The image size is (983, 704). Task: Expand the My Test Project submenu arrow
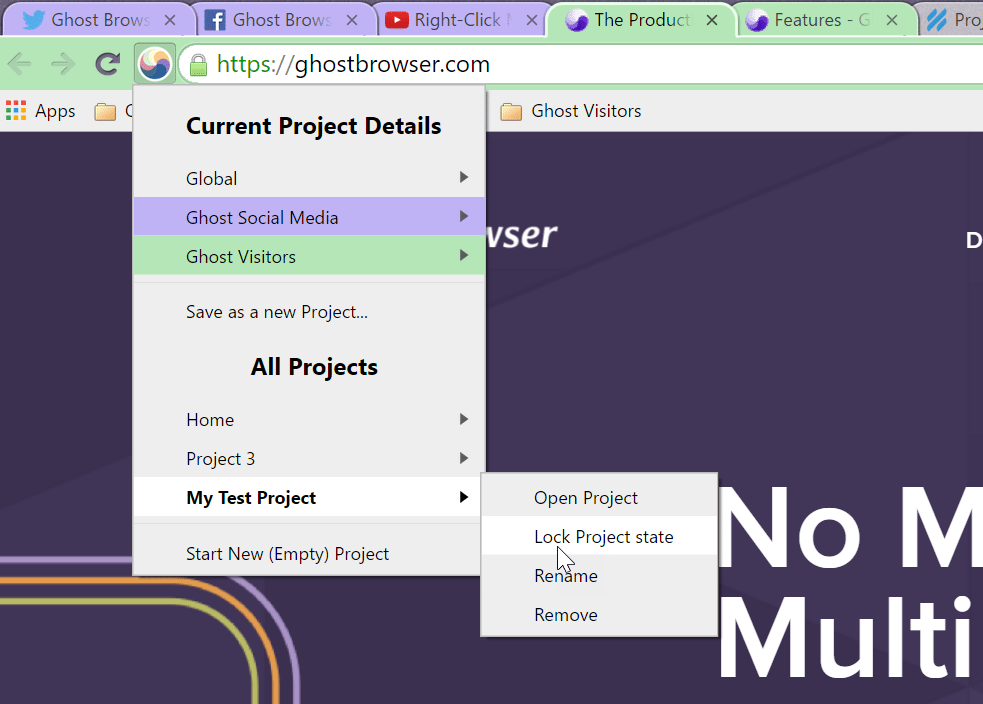click(464, 497)
